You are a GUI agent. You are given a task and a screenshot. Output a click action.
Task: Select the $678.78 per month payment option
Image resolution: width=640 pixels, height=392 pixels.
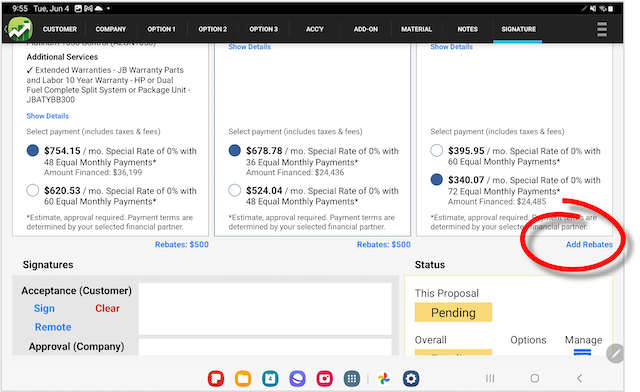coord(235,151)
